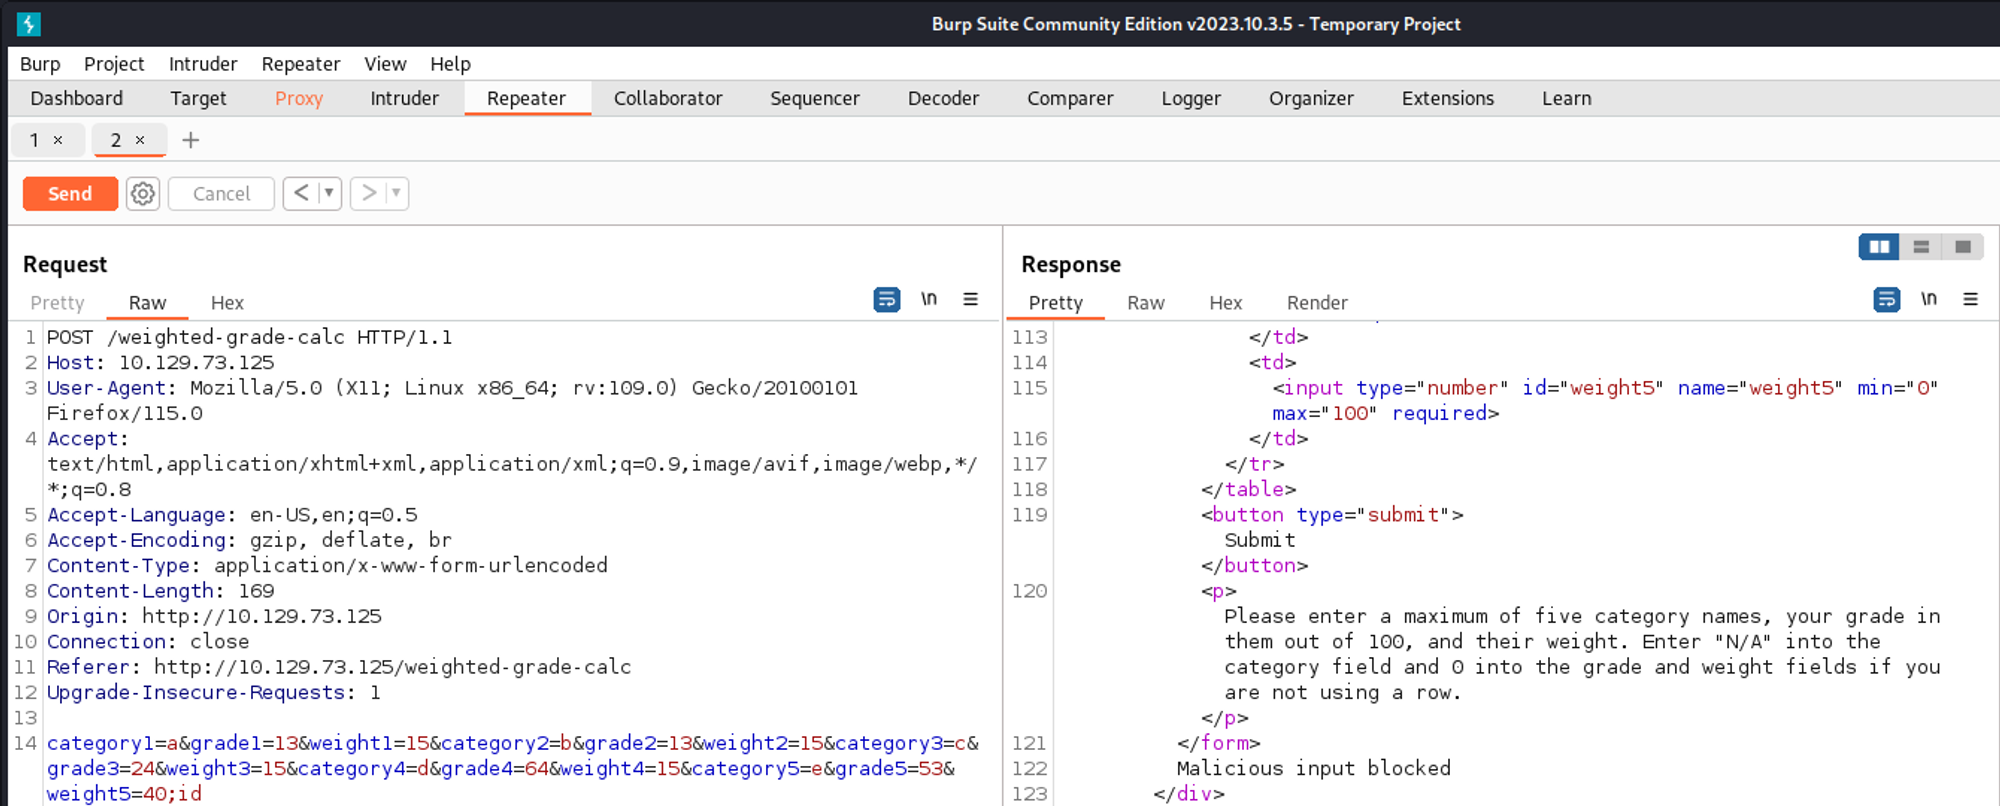Toggle word wrap icon in Request panel
The width and height of the screenshot is (2000, 806).
pos(886,300)
